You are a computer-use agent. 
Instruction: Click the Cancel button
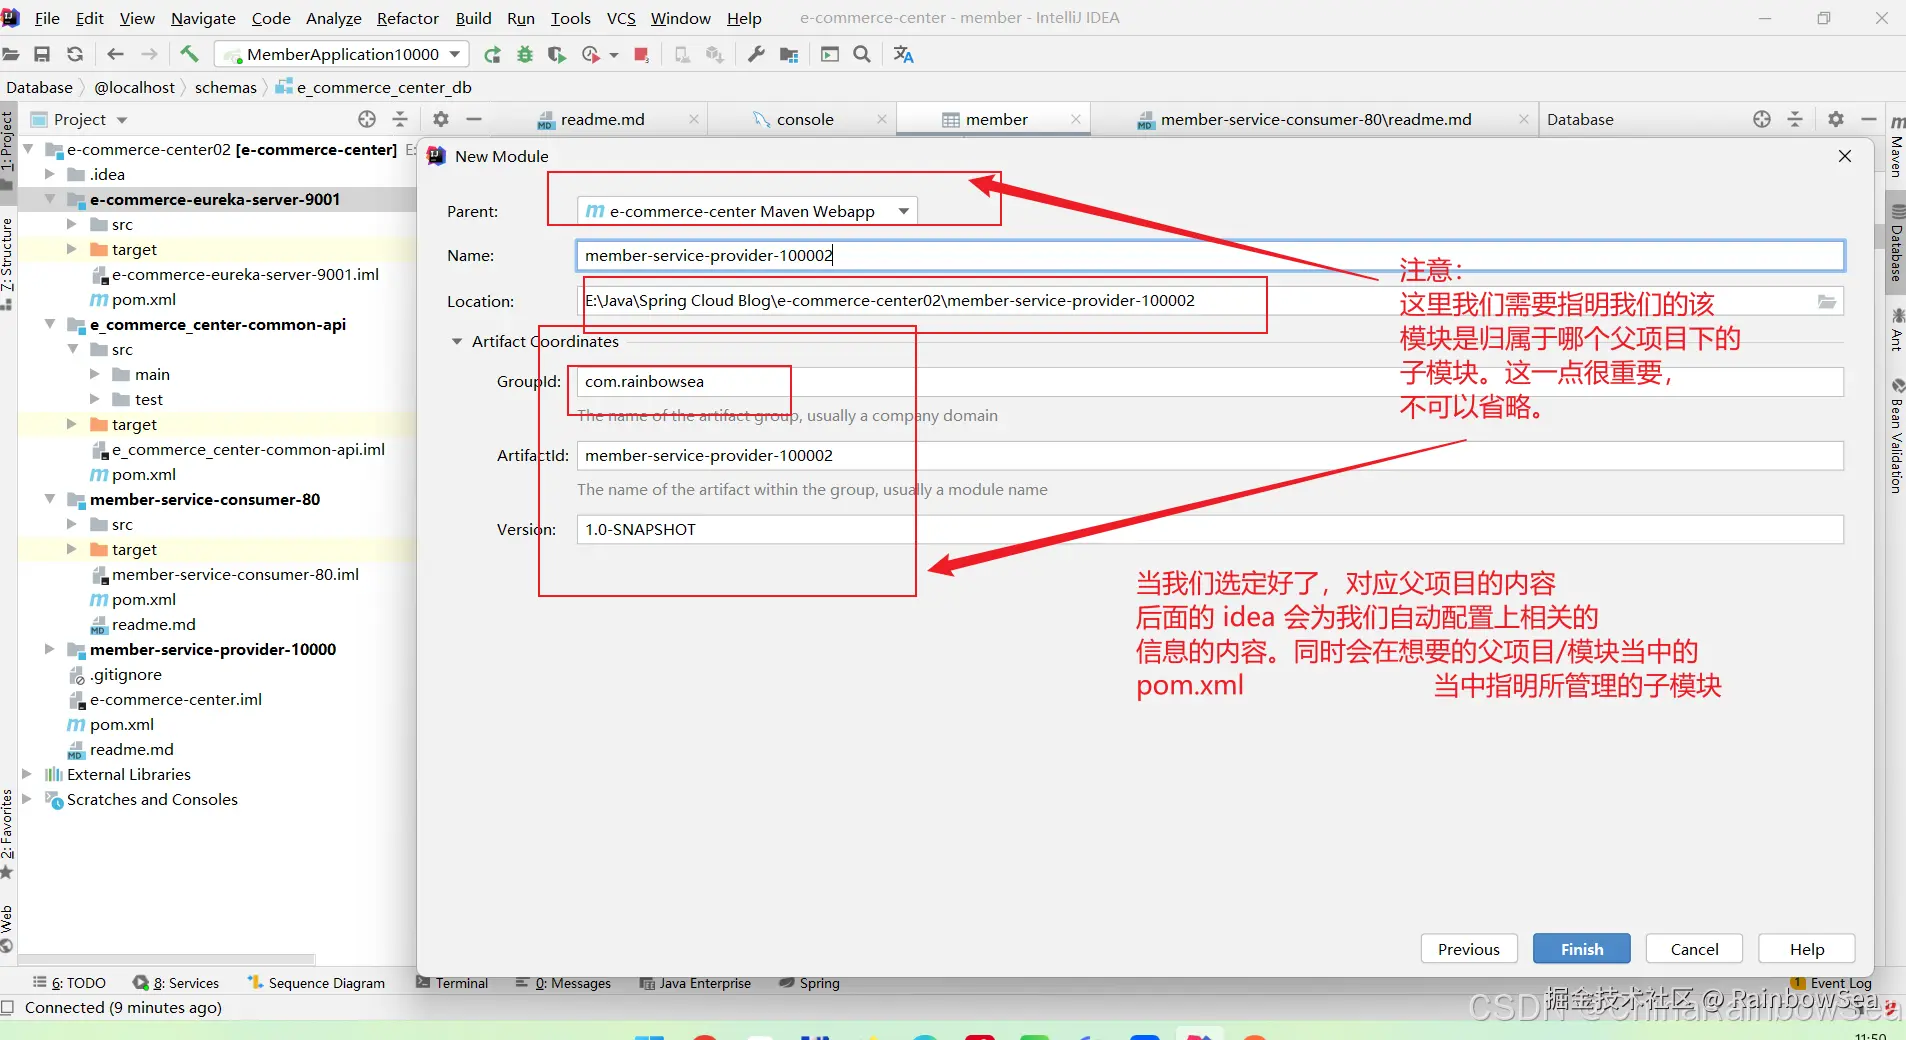click(x=1695, y=949)
